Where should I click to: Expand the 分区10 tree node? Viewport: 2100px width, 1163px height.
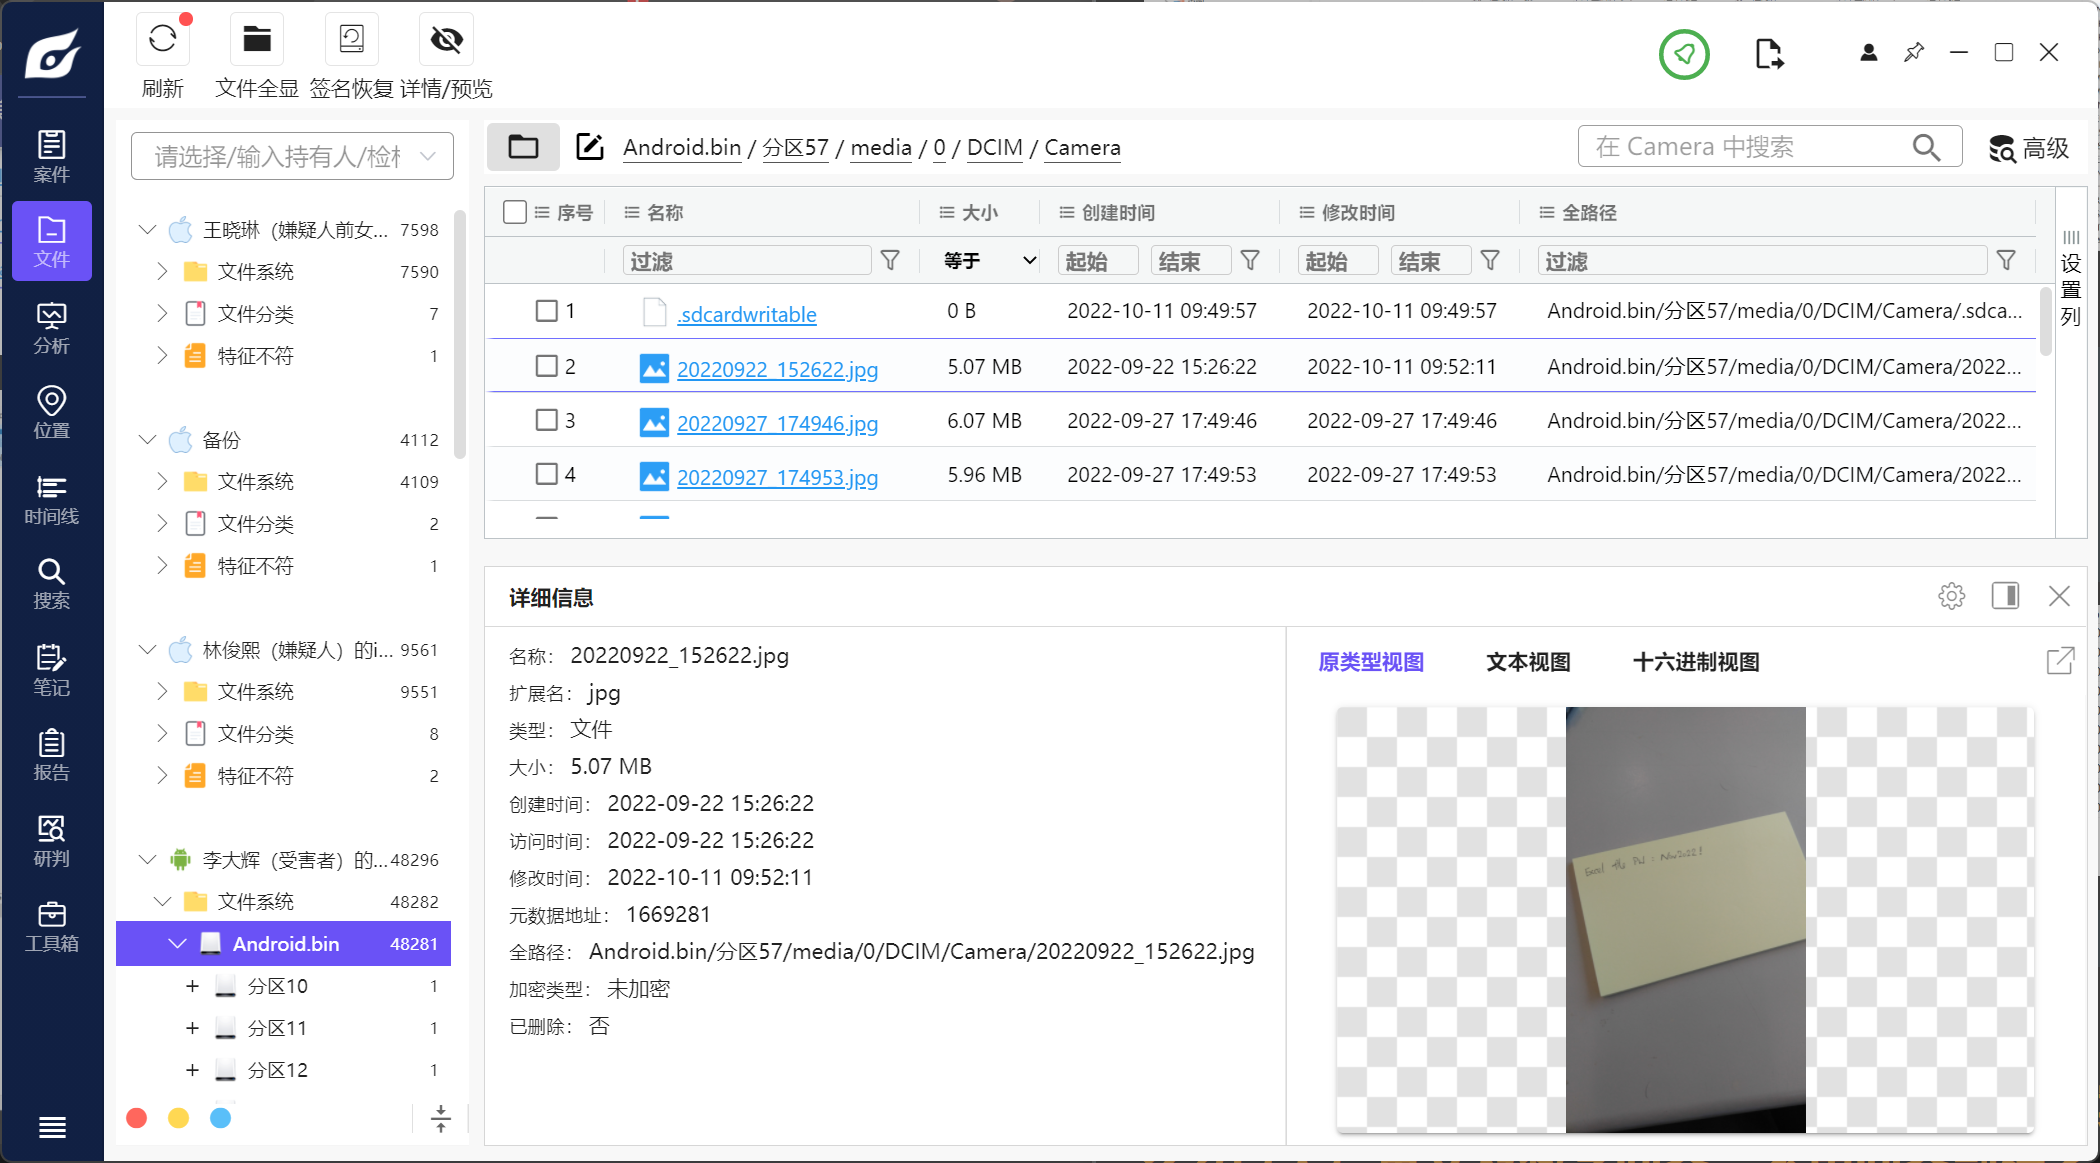click(192, 986)
